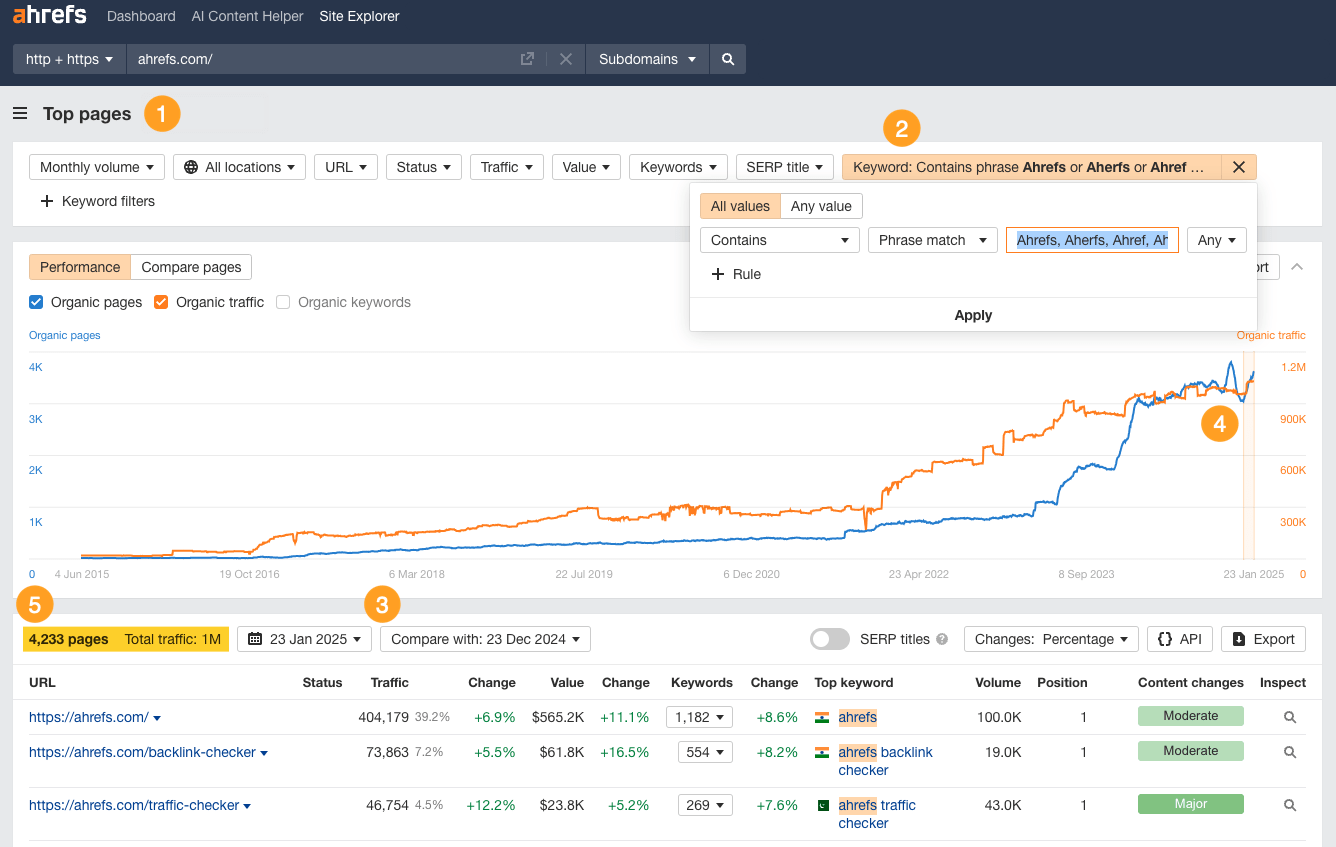Switch to the Compare pages tab

(190, 267)
